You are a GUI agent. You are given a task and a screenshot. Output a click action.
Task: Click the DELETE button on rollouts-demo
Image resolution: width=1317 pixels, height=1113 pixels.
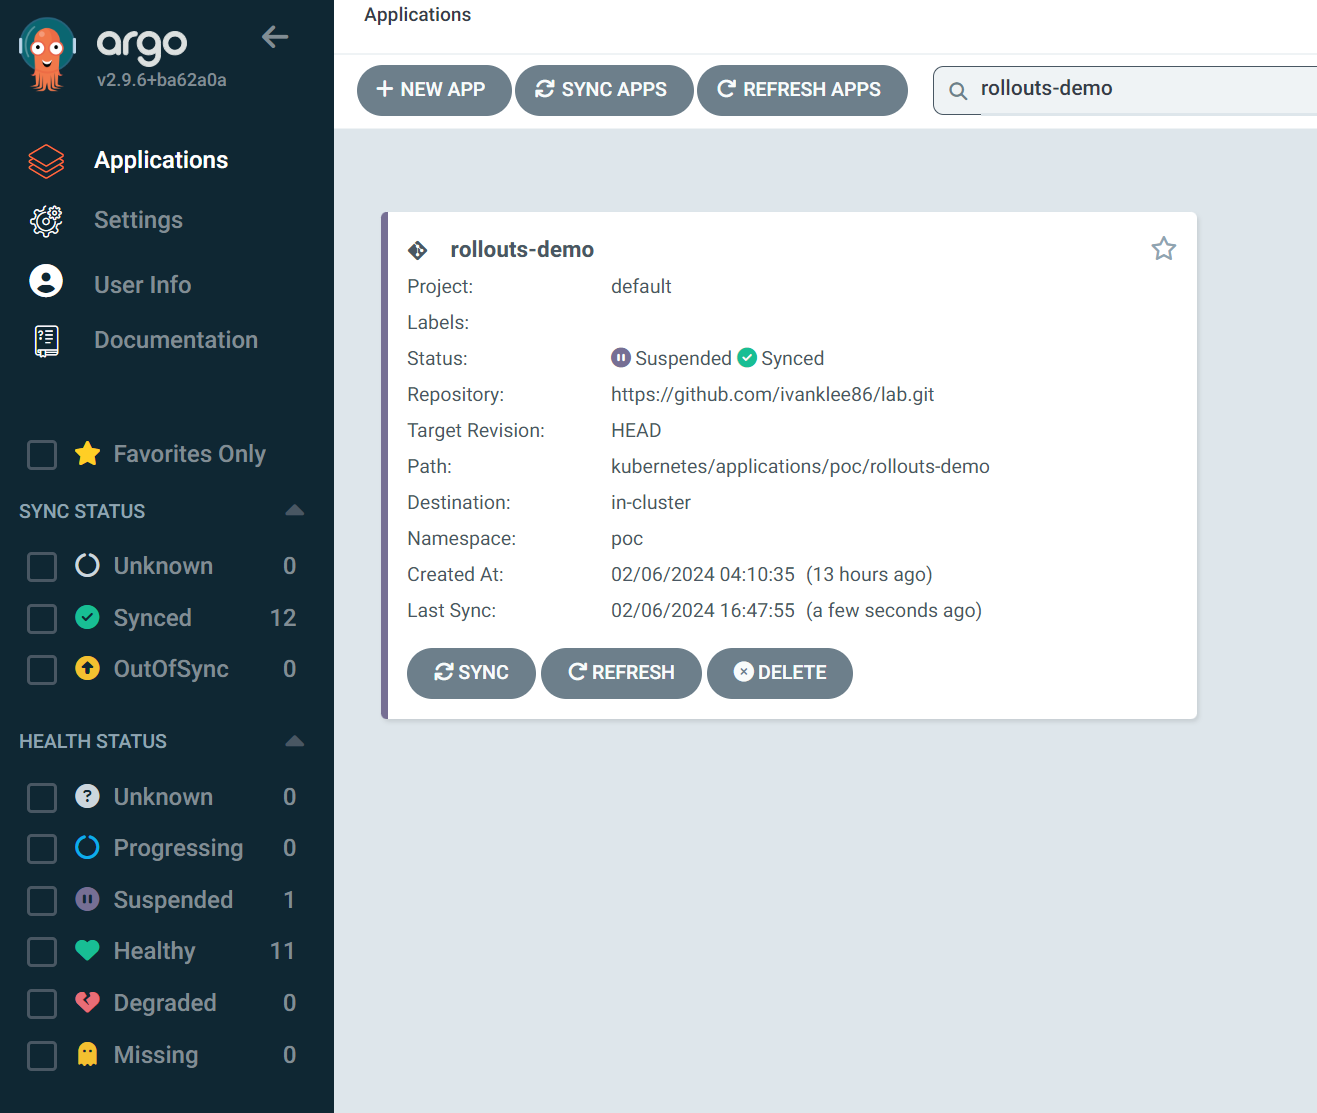coord(779,673)
